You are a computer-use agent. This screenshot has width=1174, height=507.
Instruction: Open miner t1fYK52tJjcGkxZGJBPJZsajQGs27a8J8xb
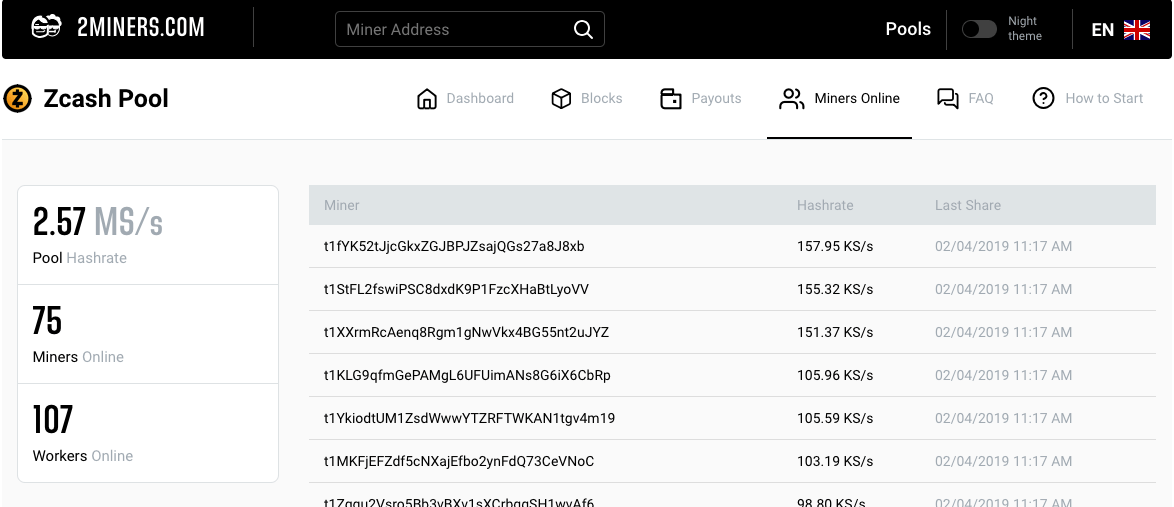click(x=454, y=246)
